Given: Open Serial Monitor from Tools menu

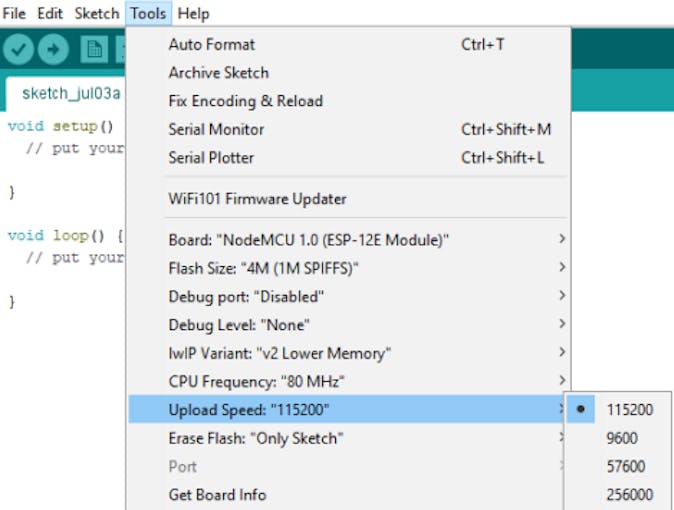Looking at the screenshot, I should click(x=216, y=129).
